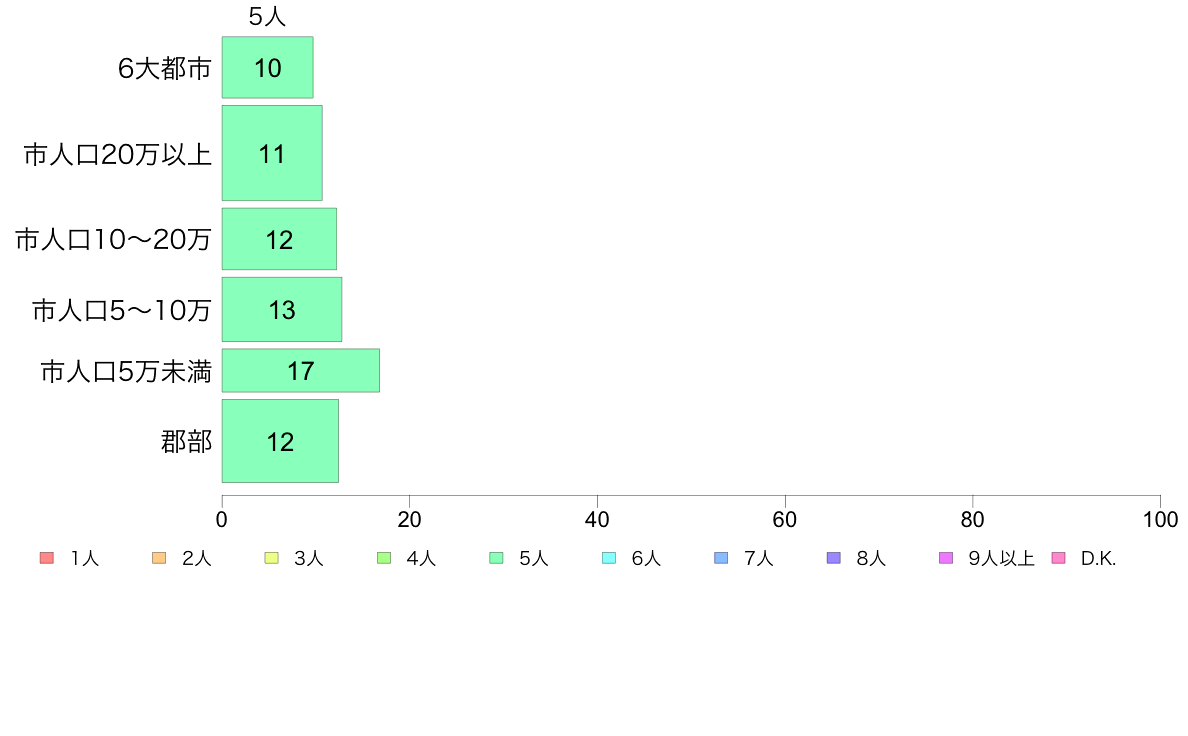Select the 市人口20万以上 bar showing 11
This screenshot has height=736, width=1188.
pos(272,153)
